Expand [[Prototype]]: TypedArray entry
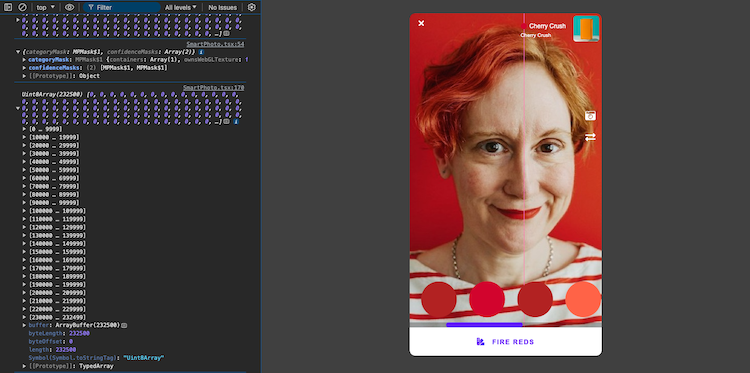The image size is (750, 373). (24, 366)
